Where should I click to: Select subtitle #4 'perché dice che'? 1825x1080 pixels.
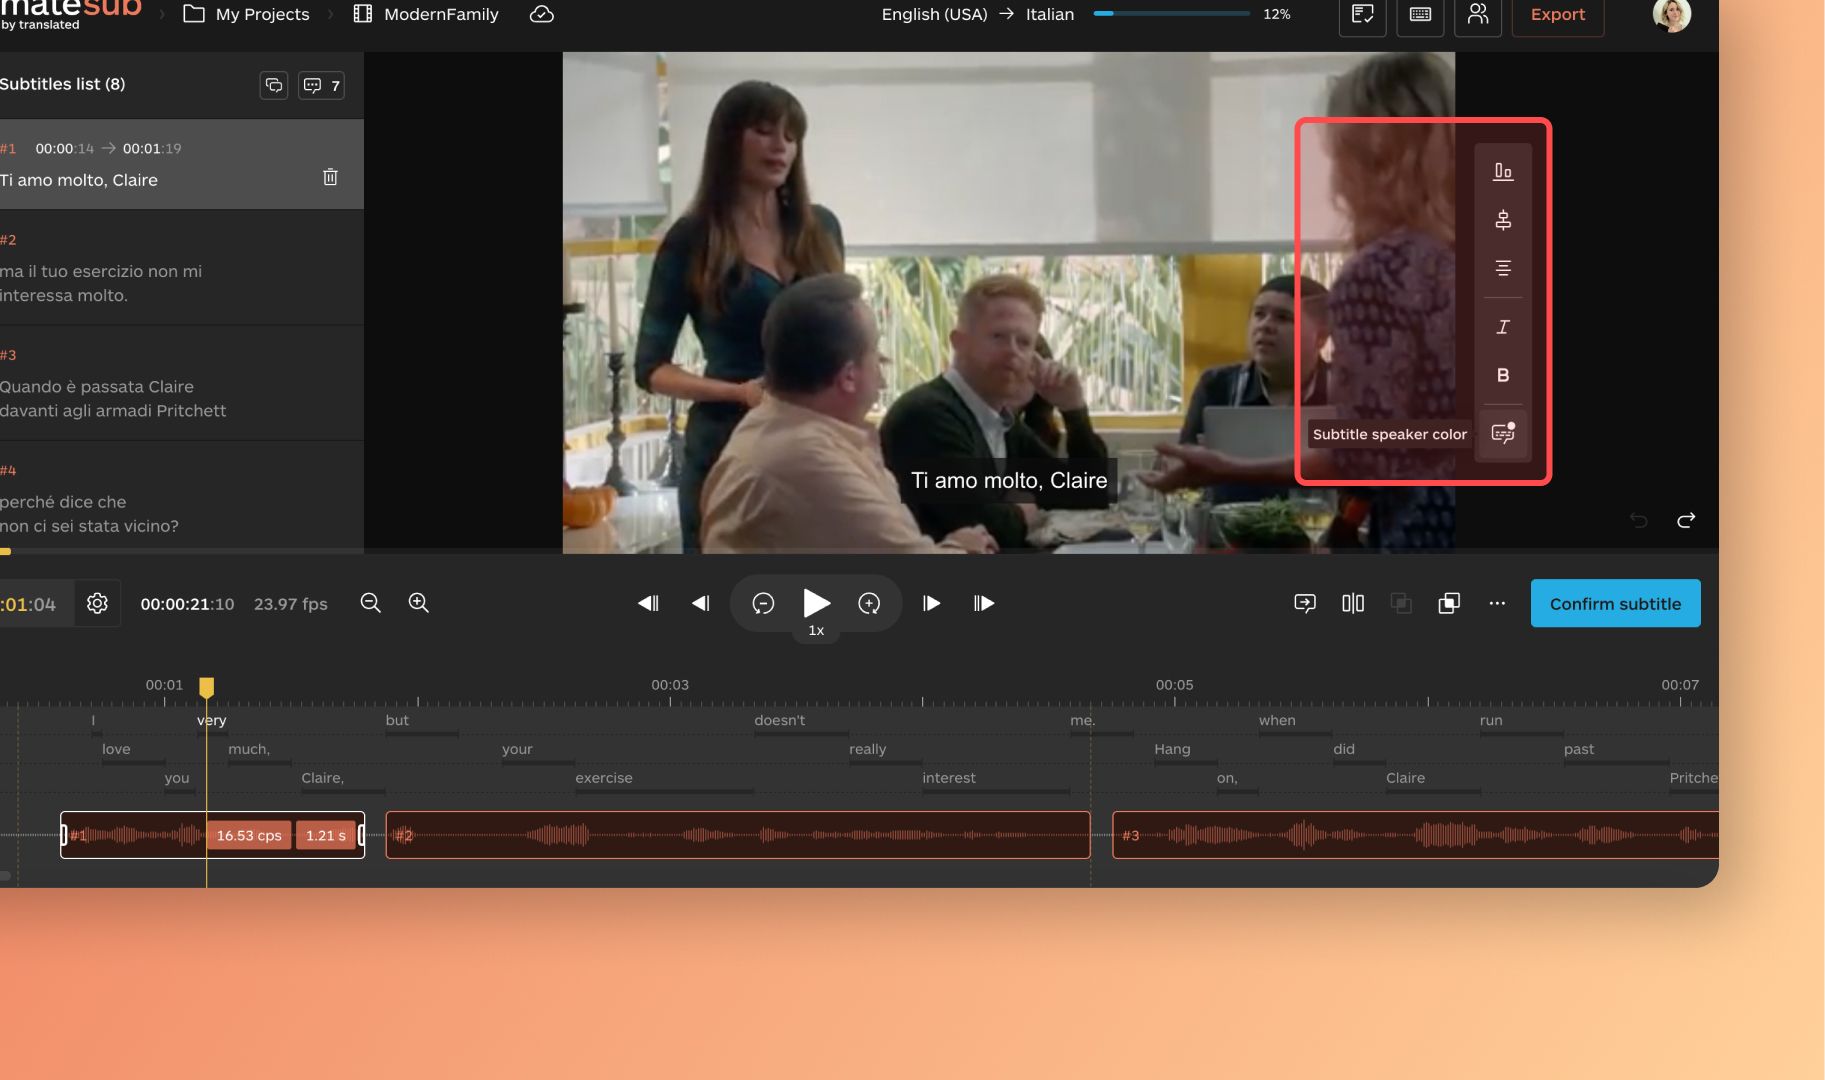point(181,498)
